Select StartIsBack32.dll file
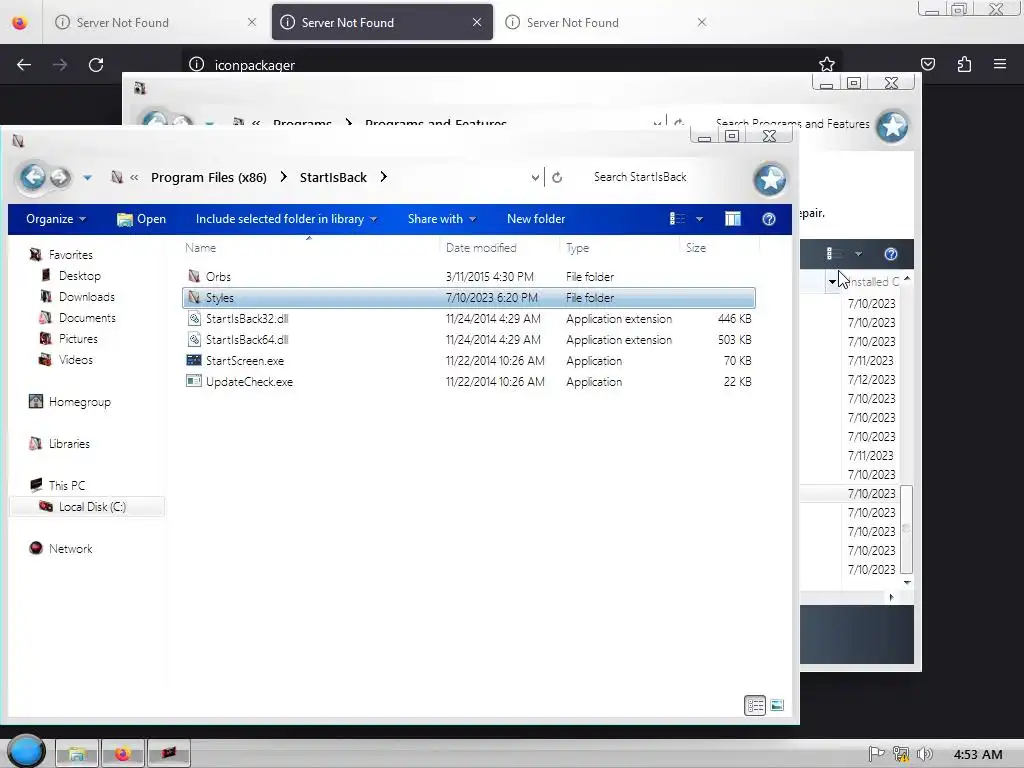 tap(469, 319)
